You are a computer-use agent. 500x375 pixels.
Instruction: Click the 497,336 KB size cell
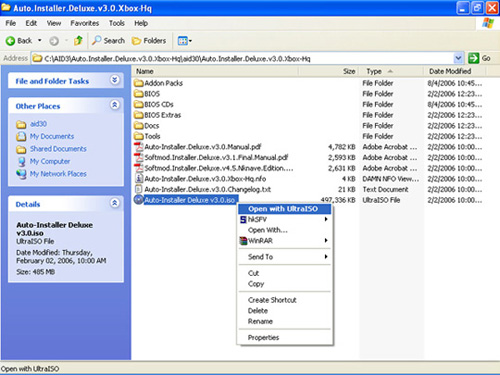[x=338, y=200]
